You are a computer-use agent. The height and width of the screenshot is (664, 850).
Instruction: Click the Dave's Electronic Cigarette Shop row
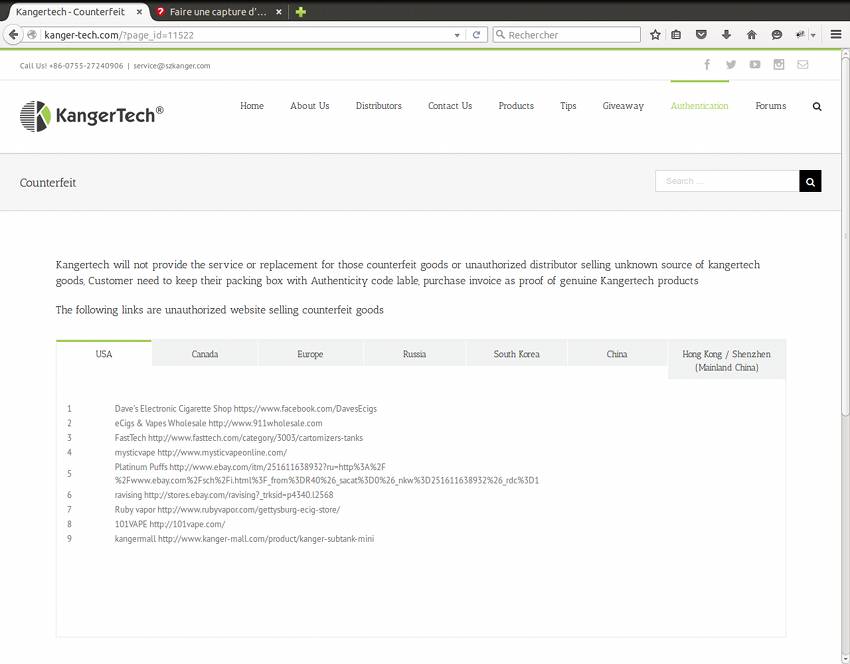(x=246, y=409)
